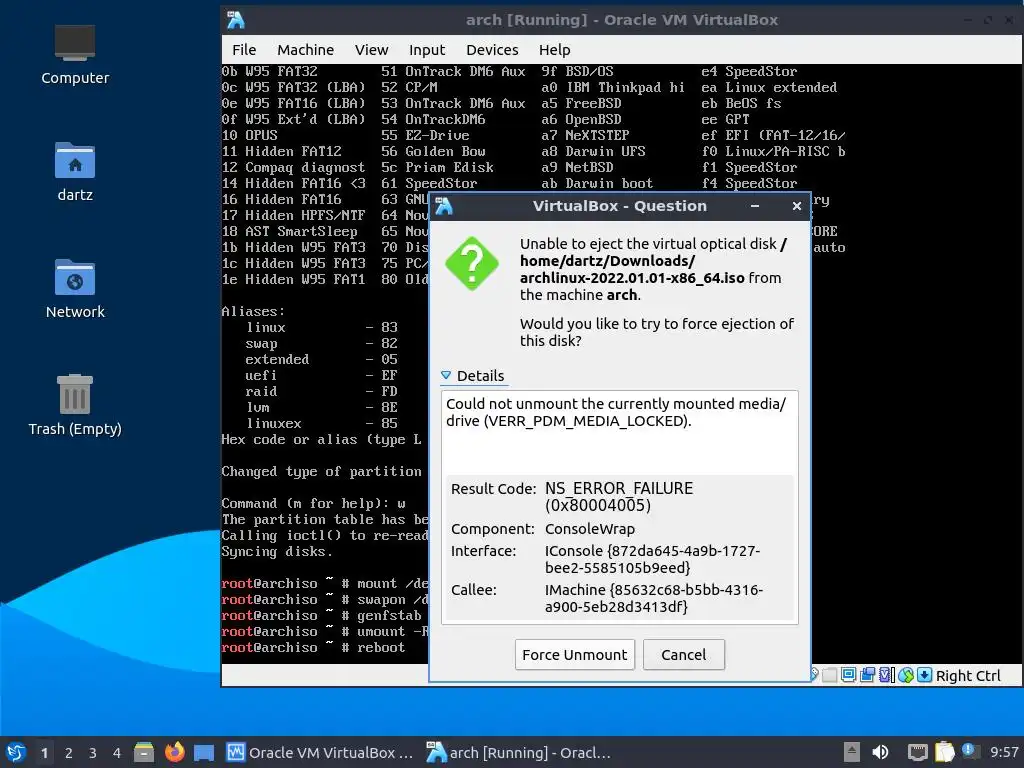Image resolution: width=1024 pixels, height=768 pixels.
Task: Switch to arch [Running] taskbar entry
Action: (519, 753)
